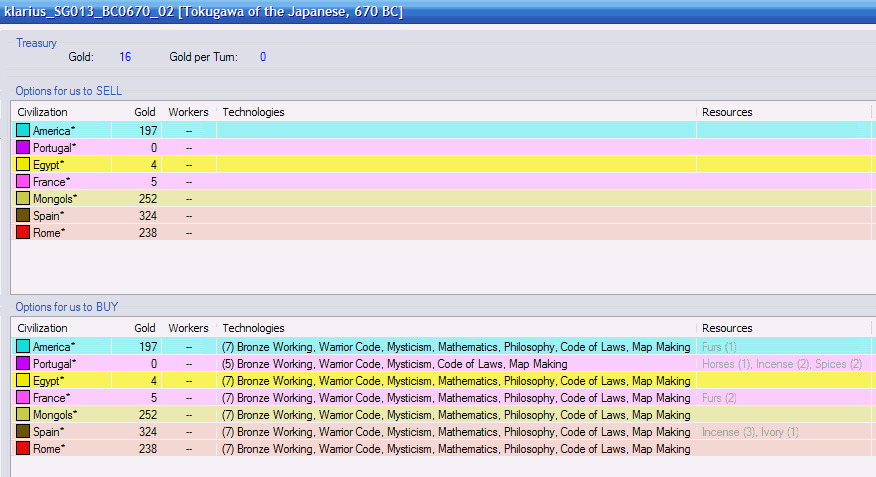876x477 pixels.
Task: Click Rome color swatch in BUY list
Action: point(23,449)
